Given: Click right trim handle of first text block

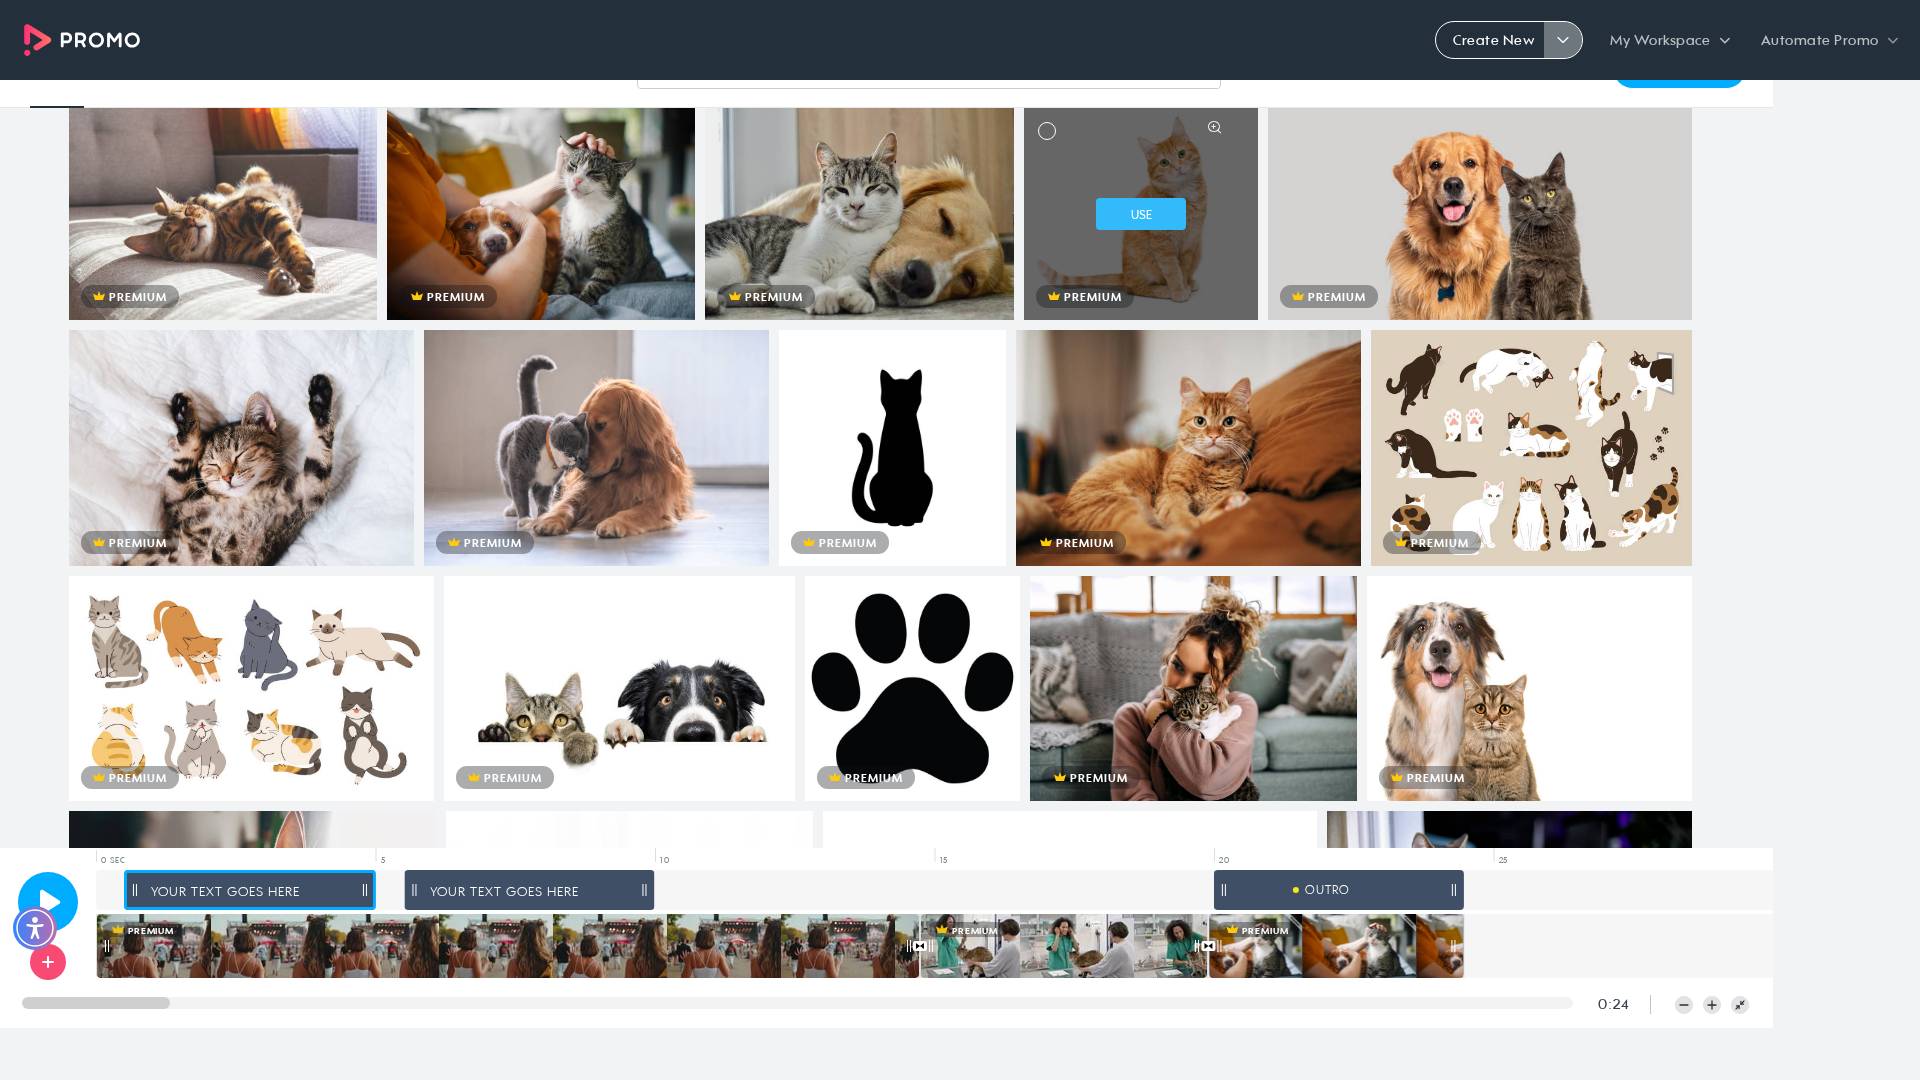Looking at the screenshot, I should tap(365, 890).
